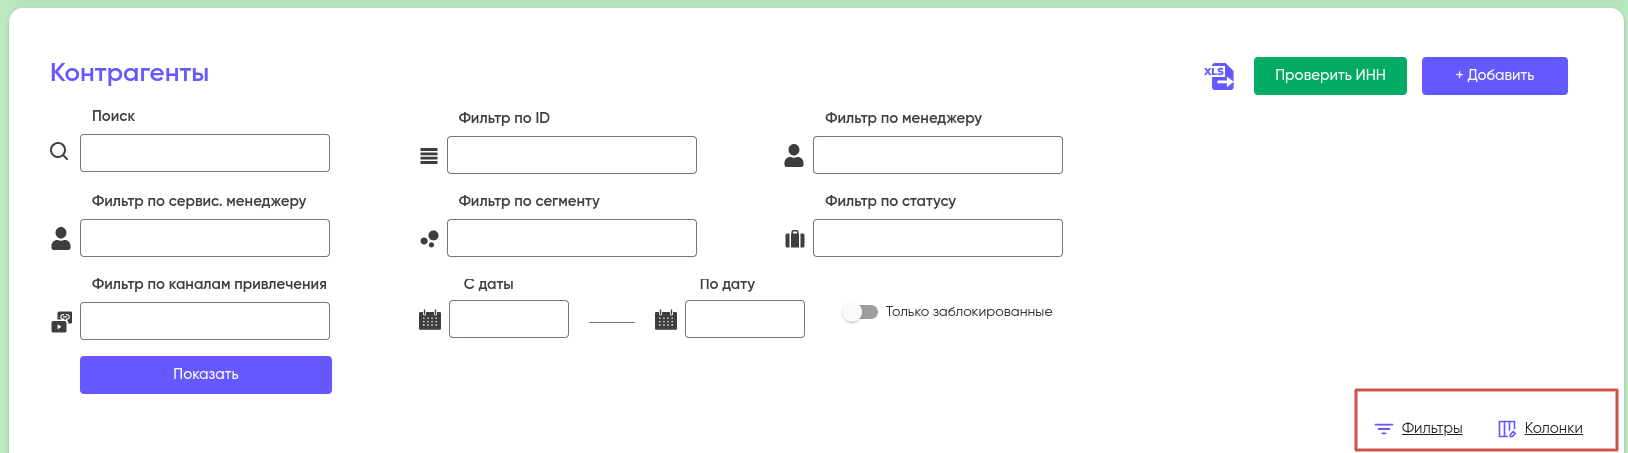Open the 'Фильтры' link
The width and height of the screenshot is (1628, 453).
(x=1431, y=428)
